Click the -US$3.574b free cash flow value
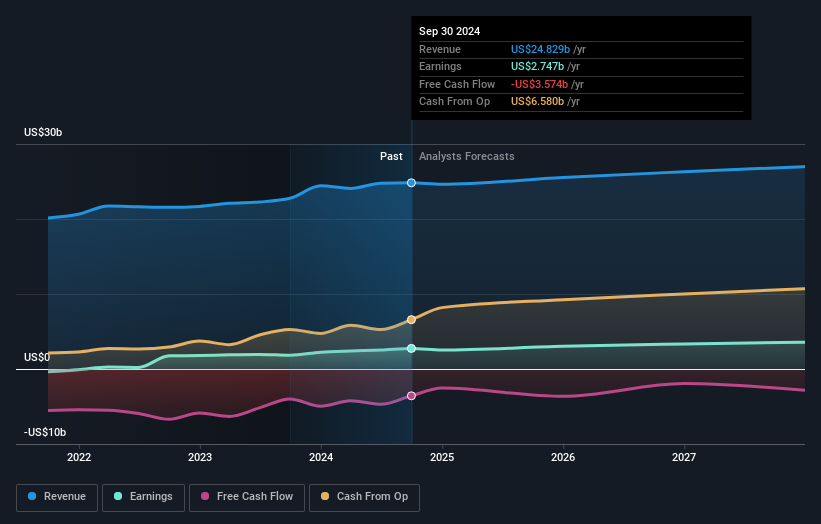This screenshot has height=524, width=821. (x=539, y=84)
